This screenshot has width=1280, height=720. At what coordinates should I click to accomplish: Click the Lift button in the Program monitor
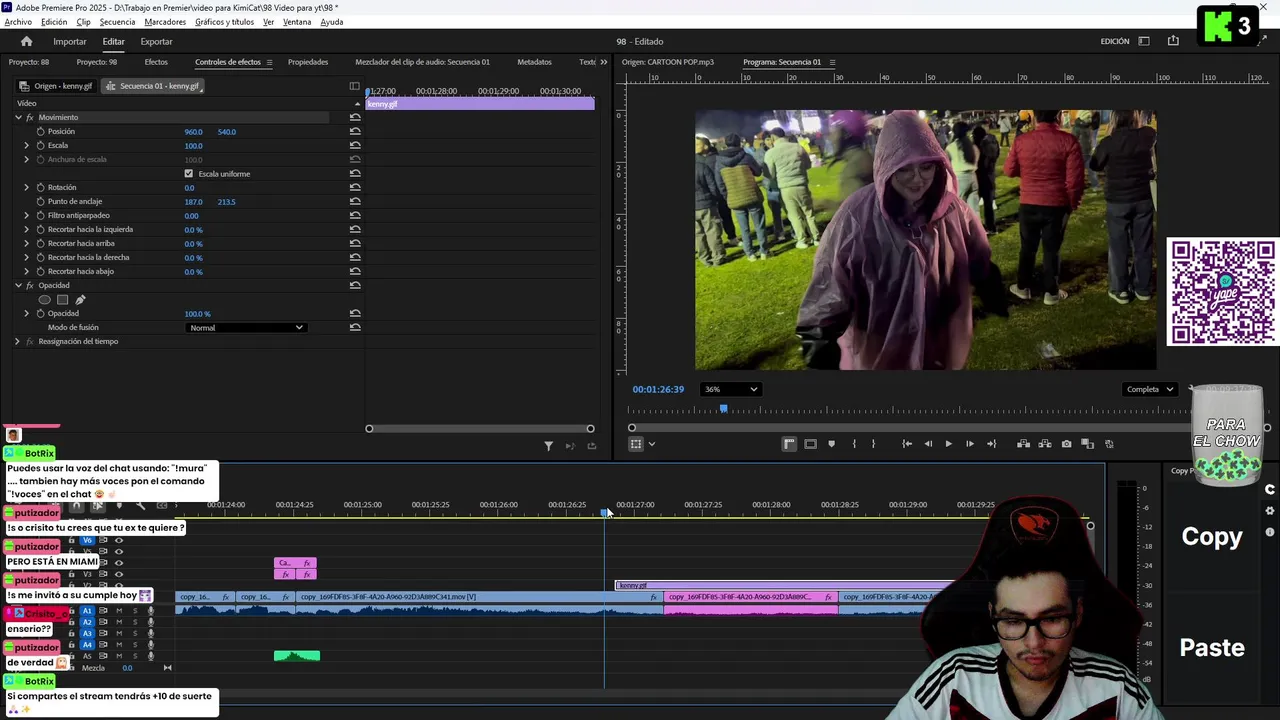click(x=1023, y=444)
